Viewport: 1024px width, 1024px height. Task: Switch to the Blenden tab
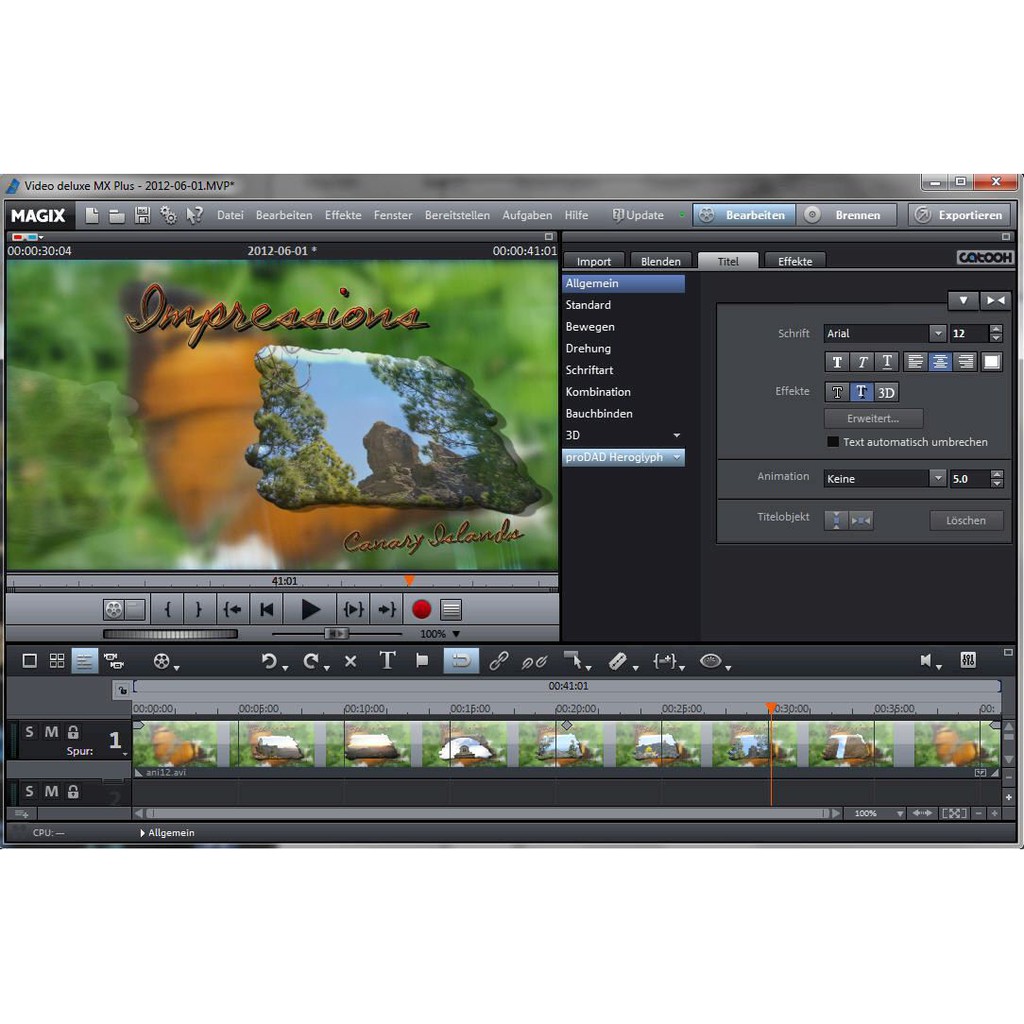[661, 261]
